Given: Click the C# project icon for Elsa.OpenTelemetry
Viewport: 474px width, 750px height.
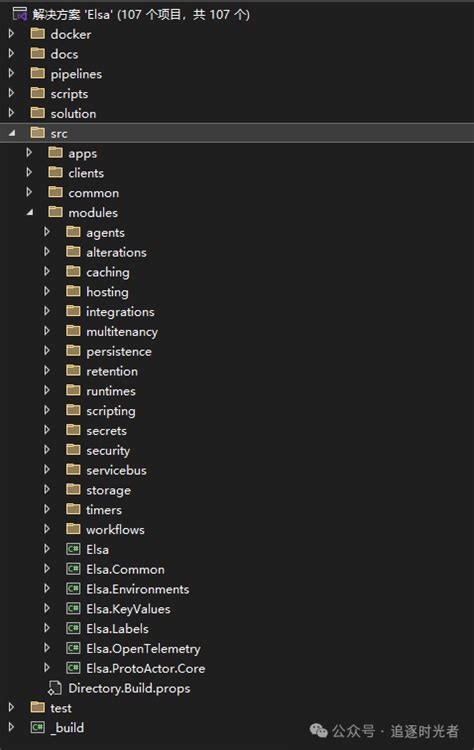Looking at the screenshot, I should click(73, 648).
